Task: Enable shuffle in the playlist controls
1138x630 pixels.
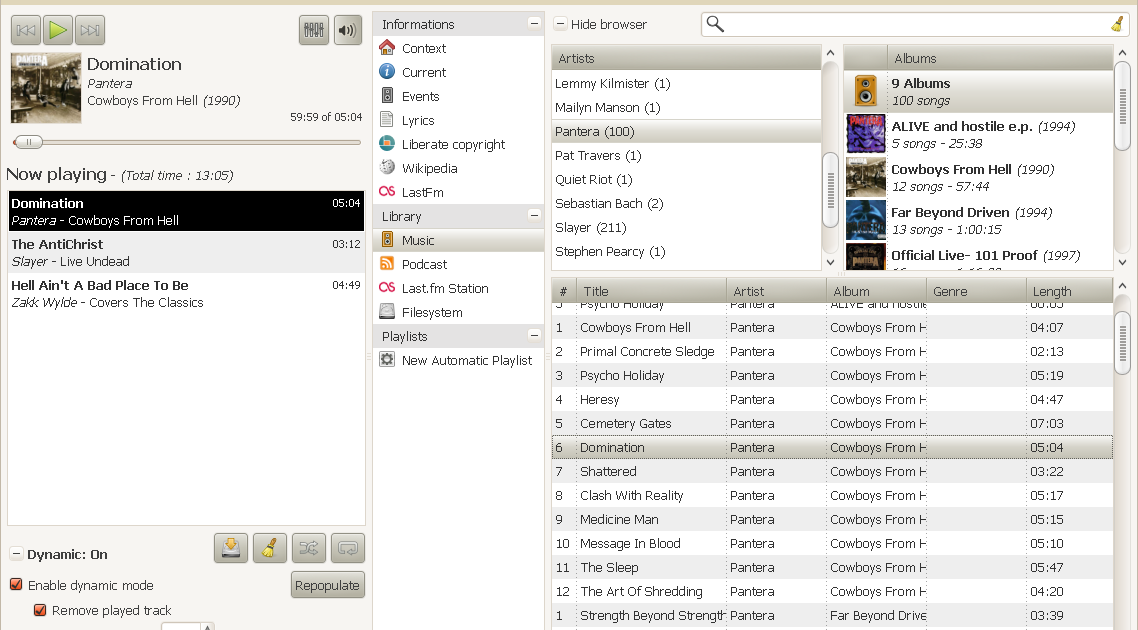Action: 308,548
